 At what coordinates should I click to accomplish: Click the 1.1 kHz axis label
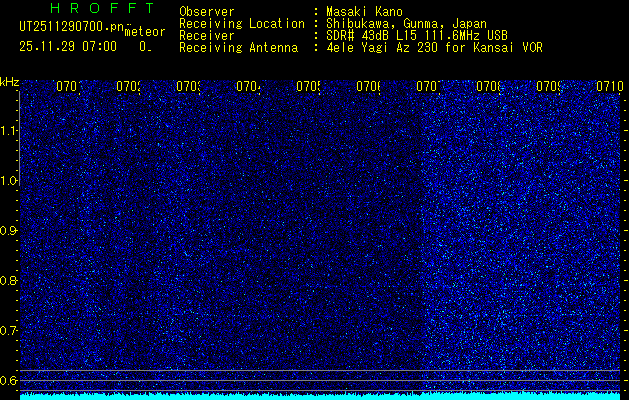[9, 131]
